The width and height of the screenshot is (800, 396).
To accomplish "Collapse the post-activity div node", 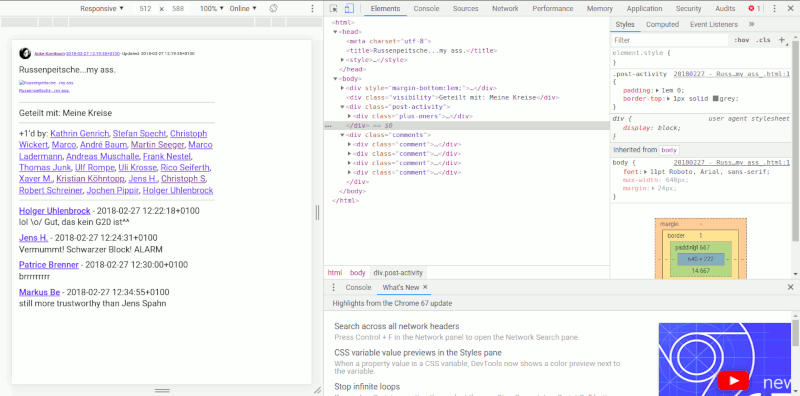I will point(342,107).
